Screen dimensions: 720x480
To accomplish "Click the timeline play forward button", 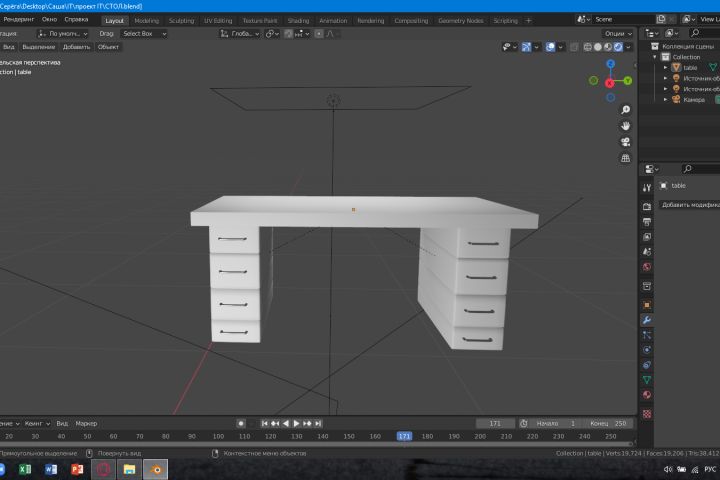I will point(296,424).
